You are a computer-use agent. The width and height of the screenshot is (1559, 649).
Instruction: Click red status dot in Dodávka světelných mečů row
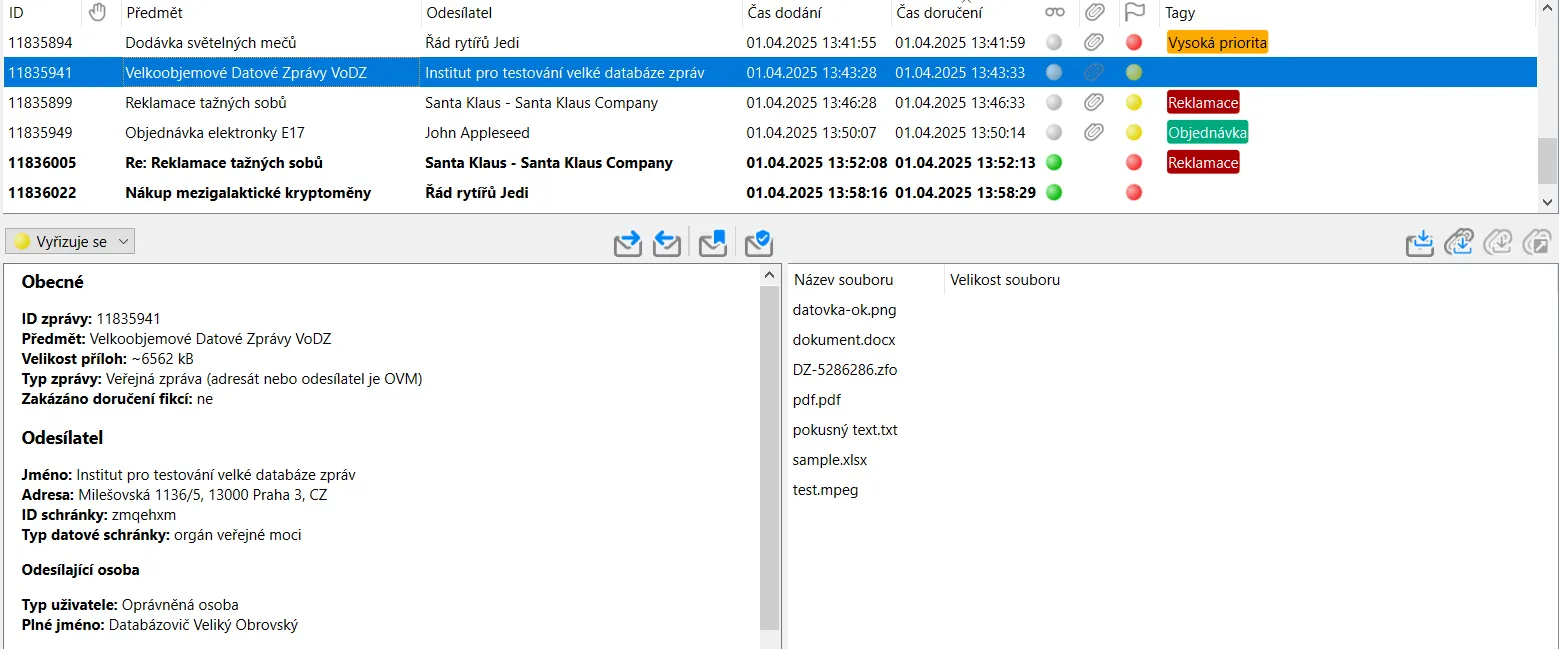1134,43
